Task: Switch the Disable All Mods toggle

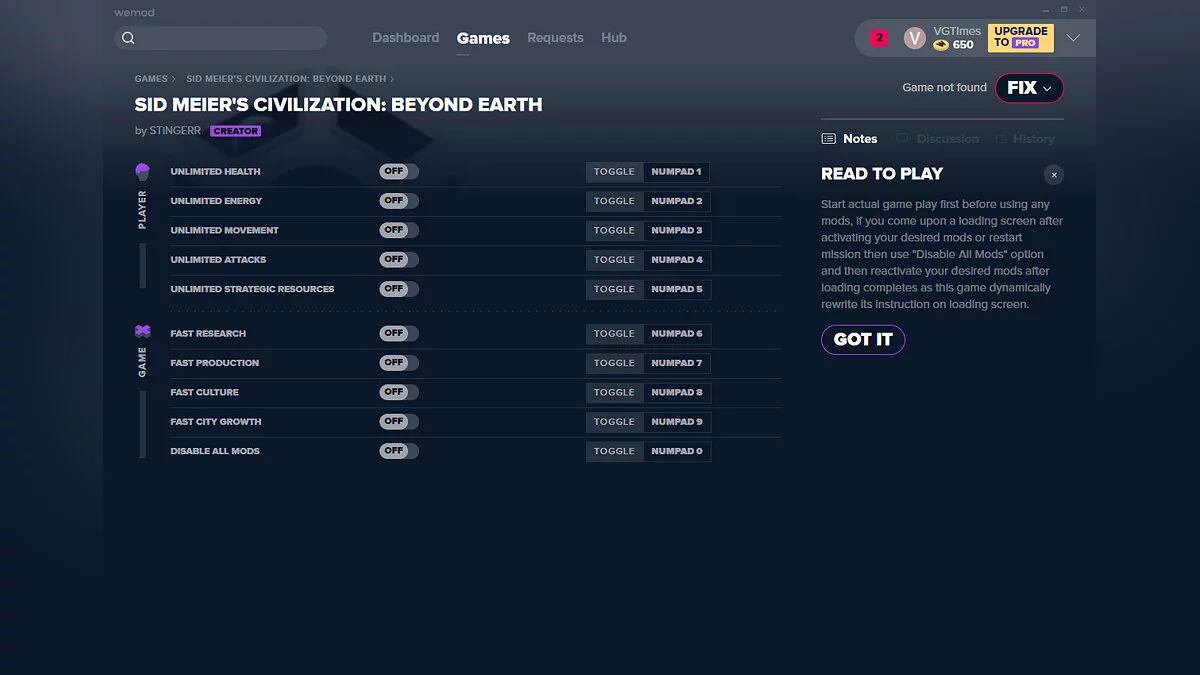Action: point(399,451)
